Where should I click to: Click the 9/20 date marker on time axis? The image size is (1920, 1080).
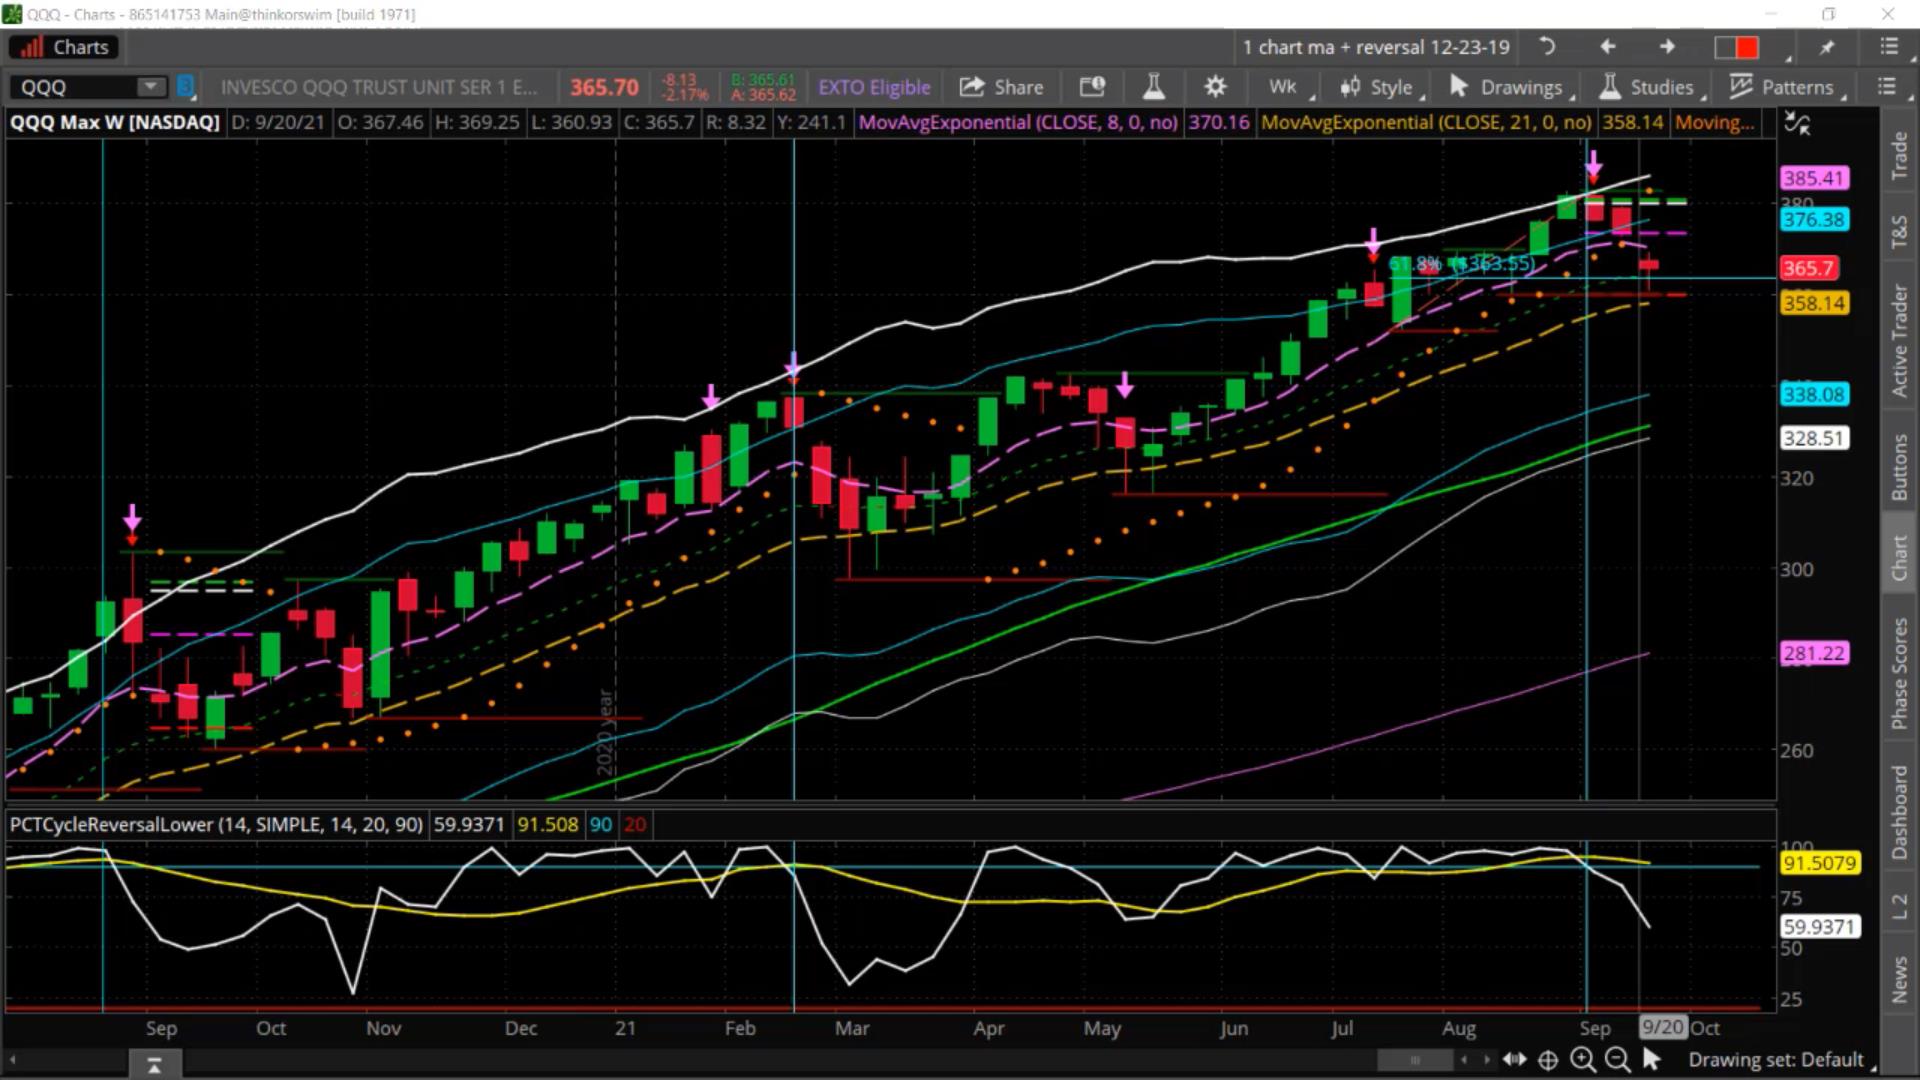point(1663,1028)
